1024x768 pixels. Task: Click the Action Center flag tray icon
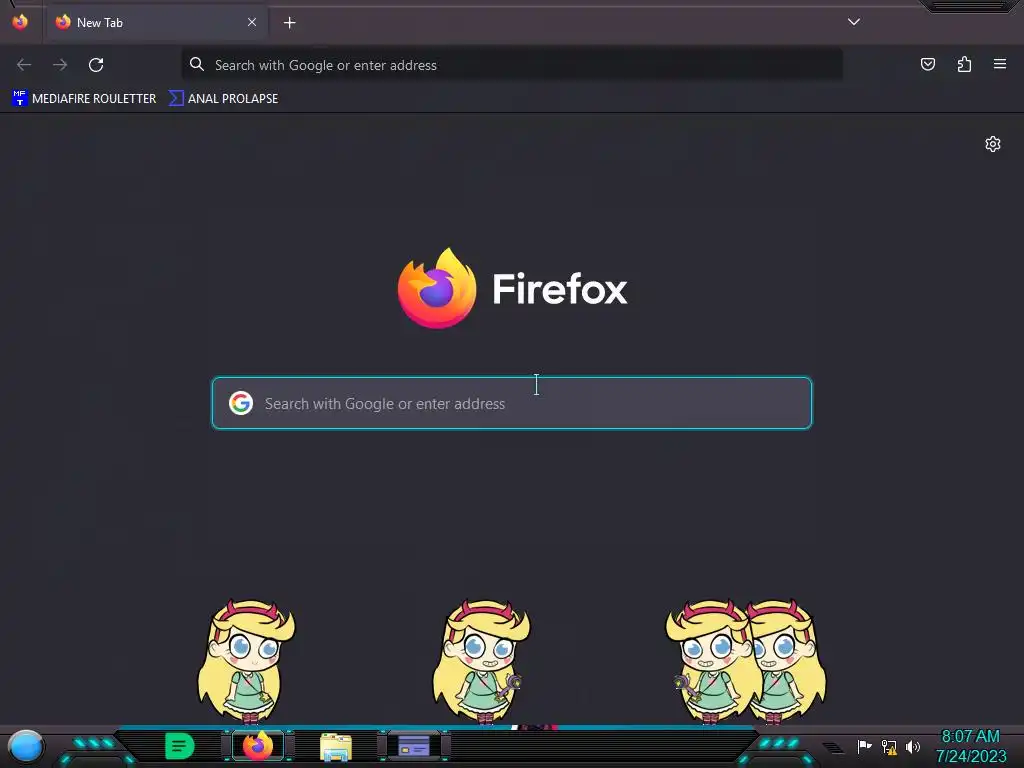pos(864,746)
